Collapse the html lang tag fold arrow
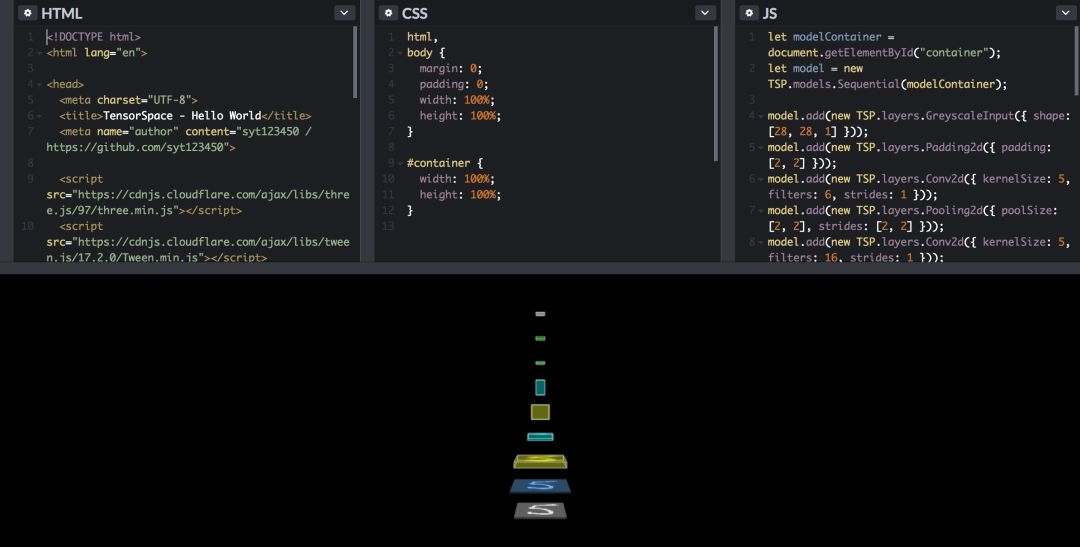 click(x=40, y=53)
